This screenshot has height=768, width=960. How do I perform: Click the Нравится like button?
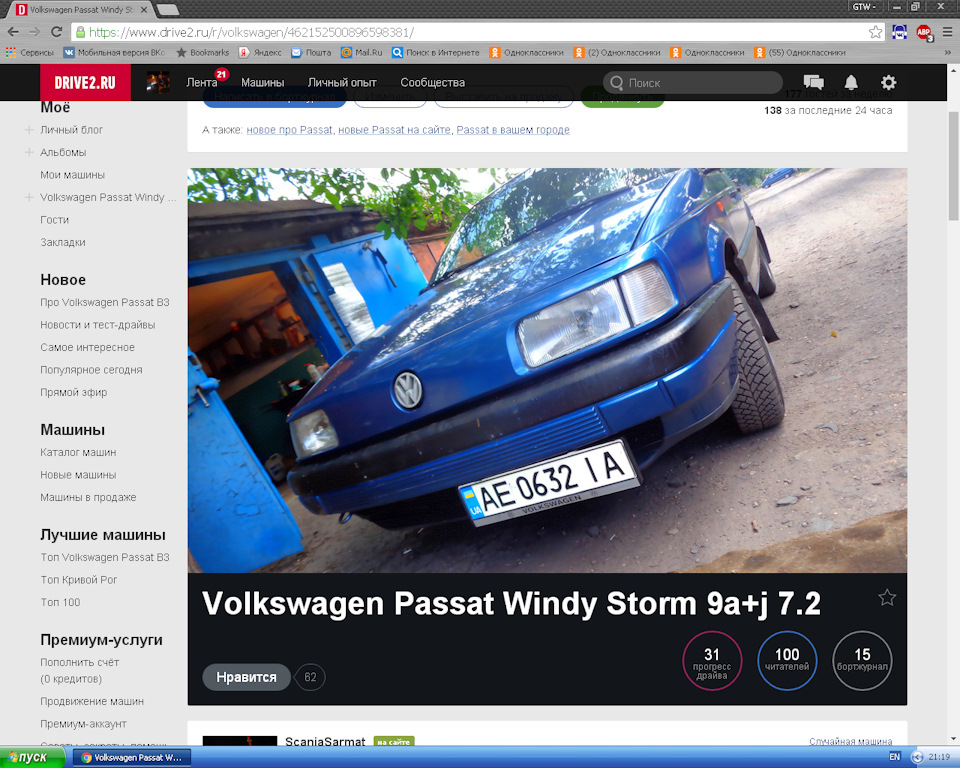click(x=246, y=677)
